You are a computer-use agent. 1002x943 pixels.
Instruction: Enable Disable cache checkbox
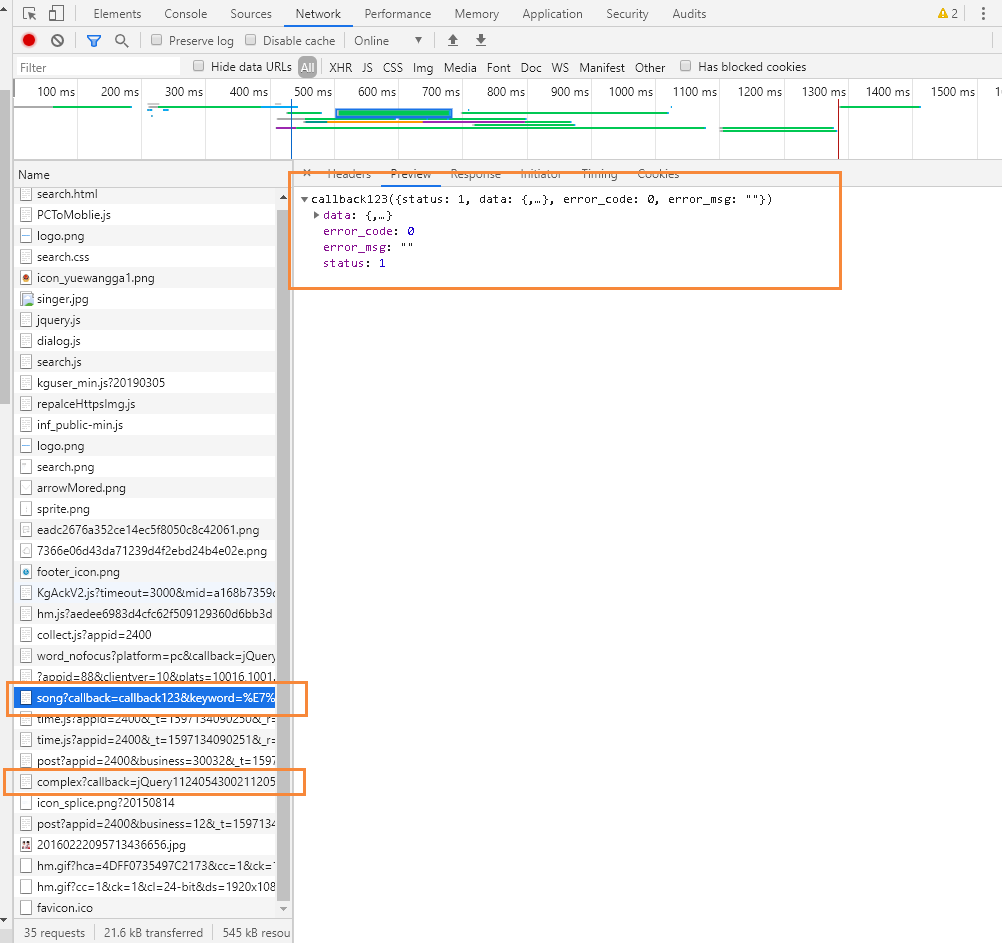click(250, 40)
